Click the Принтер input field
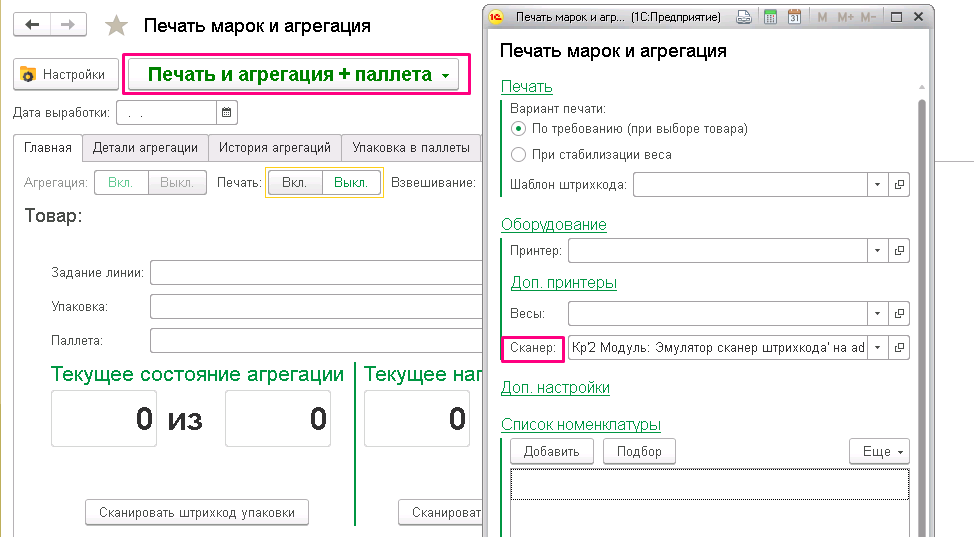The height and width of the screenshot is (537, 974). tap(718, 250)
